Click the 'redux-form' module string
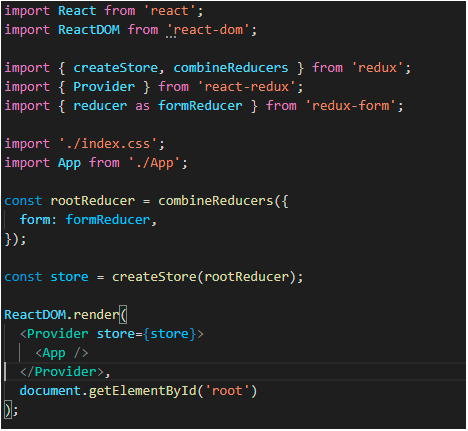The width and height of the screenshot is (468, 431). pos(351,106)
